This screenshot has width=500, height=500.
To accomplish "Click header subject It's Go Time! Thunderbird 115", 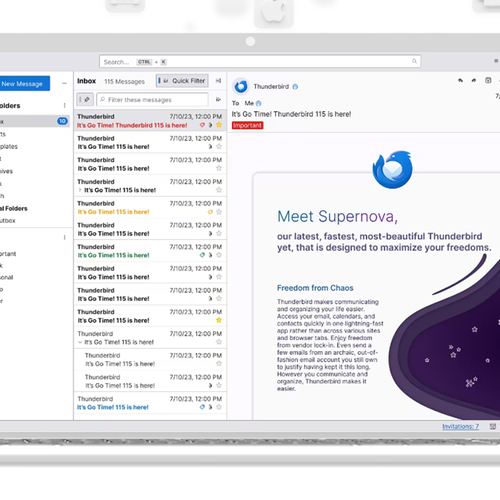I will tap(291, 114).
